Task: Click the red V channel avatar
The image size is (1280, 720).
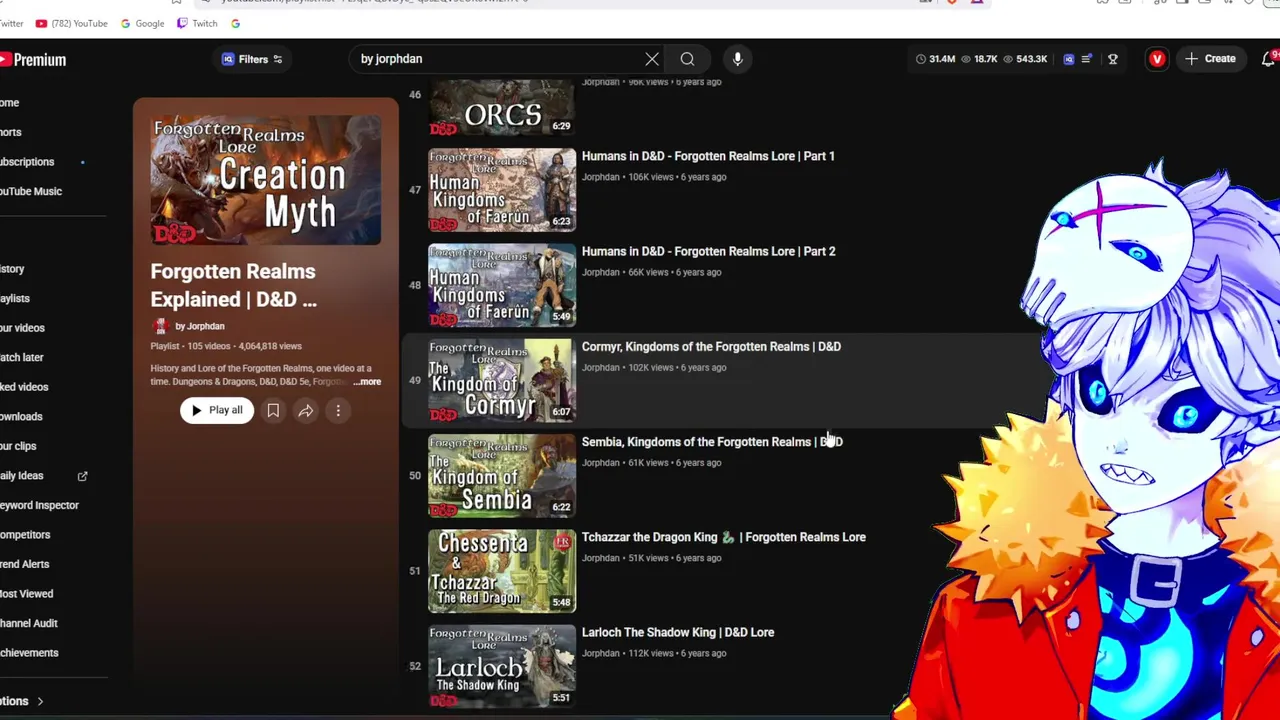Action: pos(1157,59)
